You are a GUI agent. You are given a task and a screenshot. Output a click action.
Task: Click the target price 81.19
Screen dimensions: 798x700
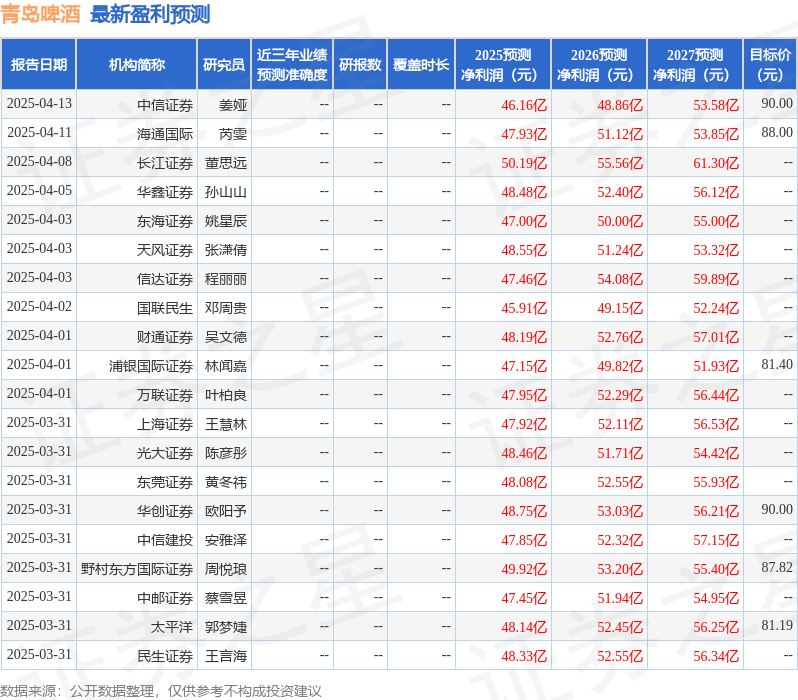pos(777,626)
